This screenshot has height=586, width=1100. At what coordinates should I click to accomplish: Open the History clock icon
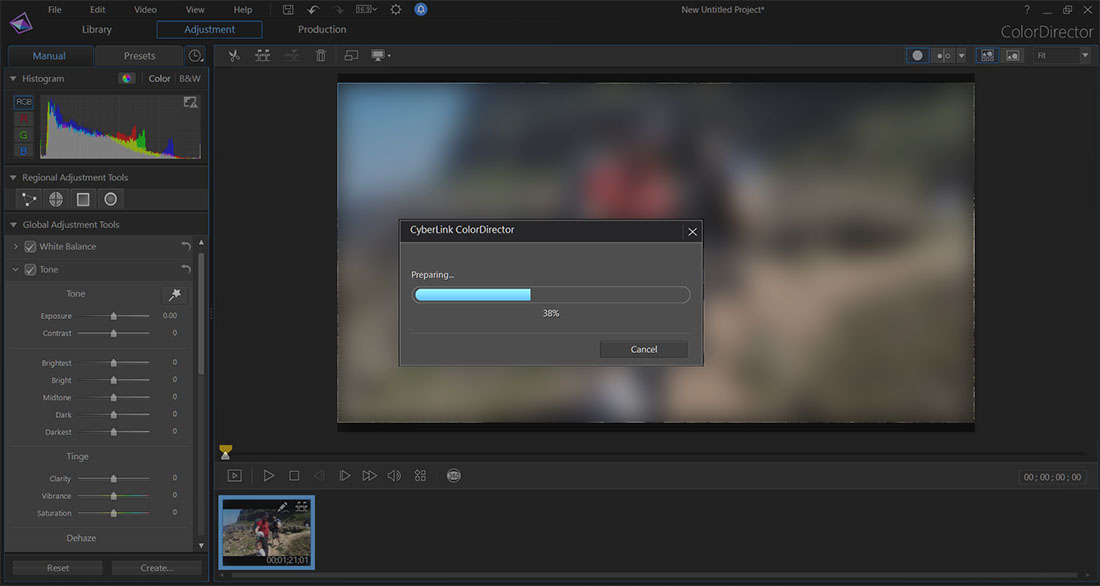195,55
